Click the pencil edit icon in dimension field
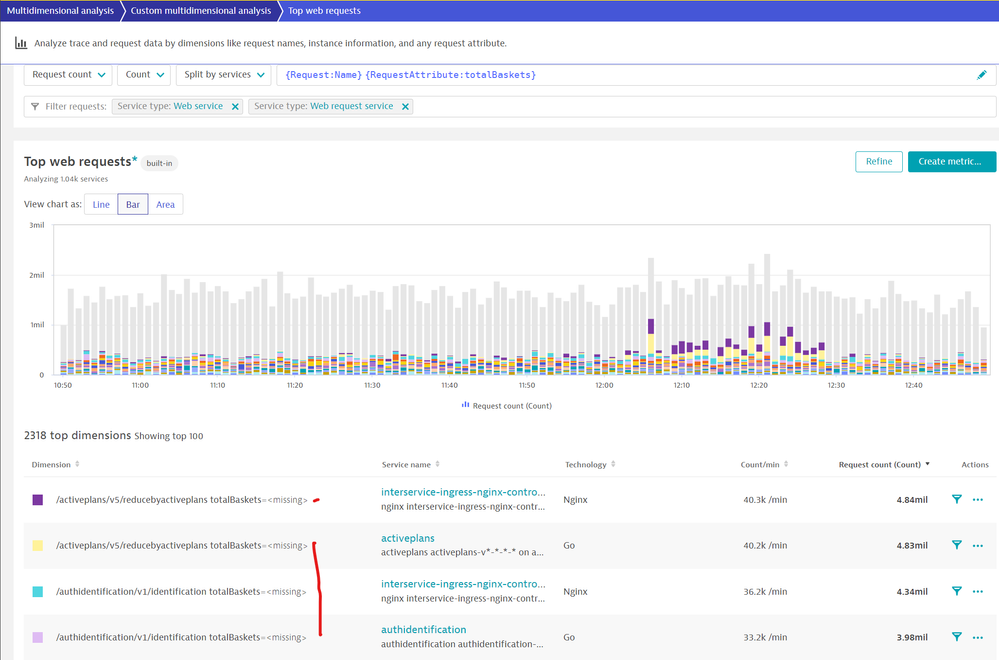This screenshot has width=999, height=660. pyautogui.click(x=981, y=75)
